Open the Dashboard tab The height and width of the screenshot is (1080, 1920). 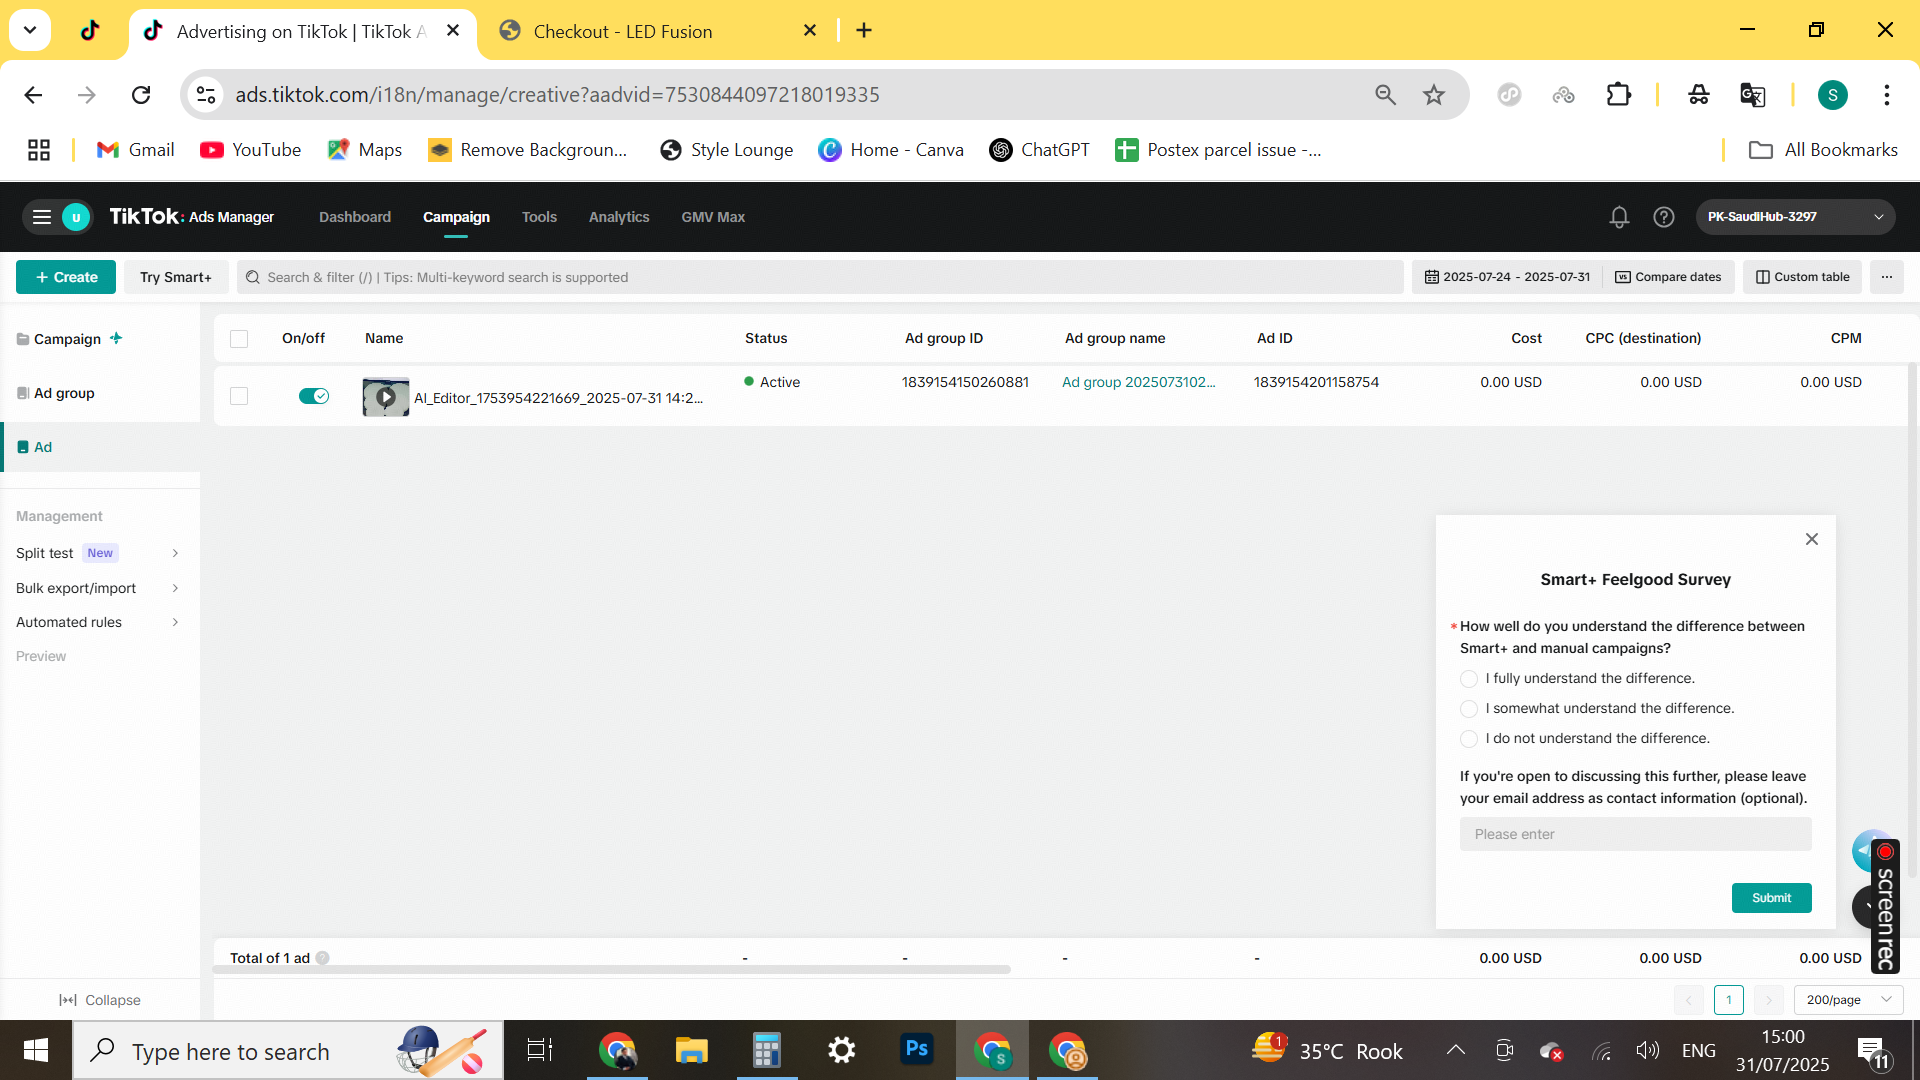coord(355,217)
